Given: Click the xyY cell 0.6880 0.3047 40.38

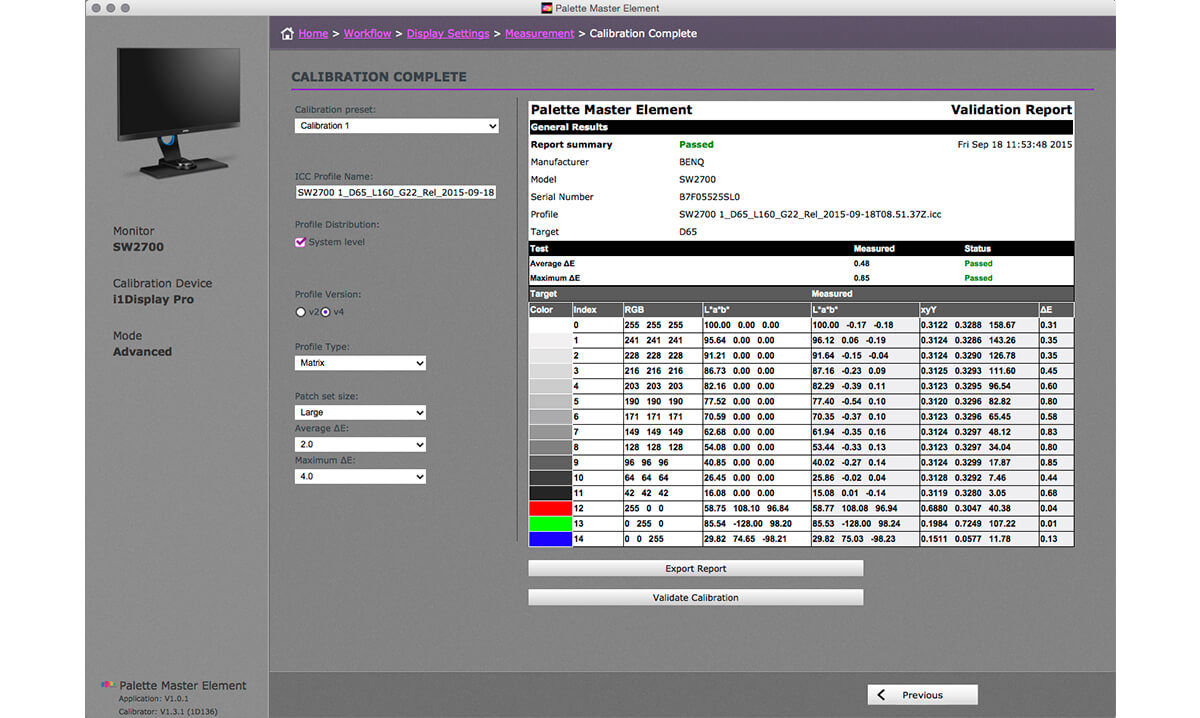Looking at the screenshot, I should [977, 509].
